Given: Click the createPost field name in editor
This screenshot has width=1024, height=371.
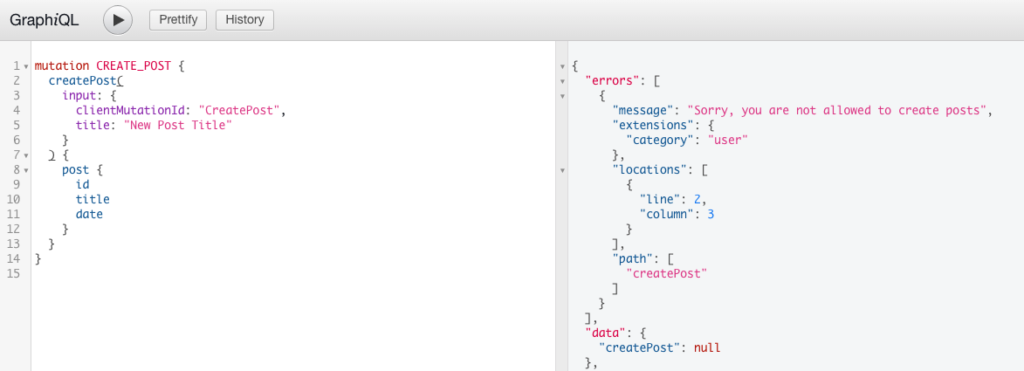Looking at the screenshot, I should pos(83,81).
